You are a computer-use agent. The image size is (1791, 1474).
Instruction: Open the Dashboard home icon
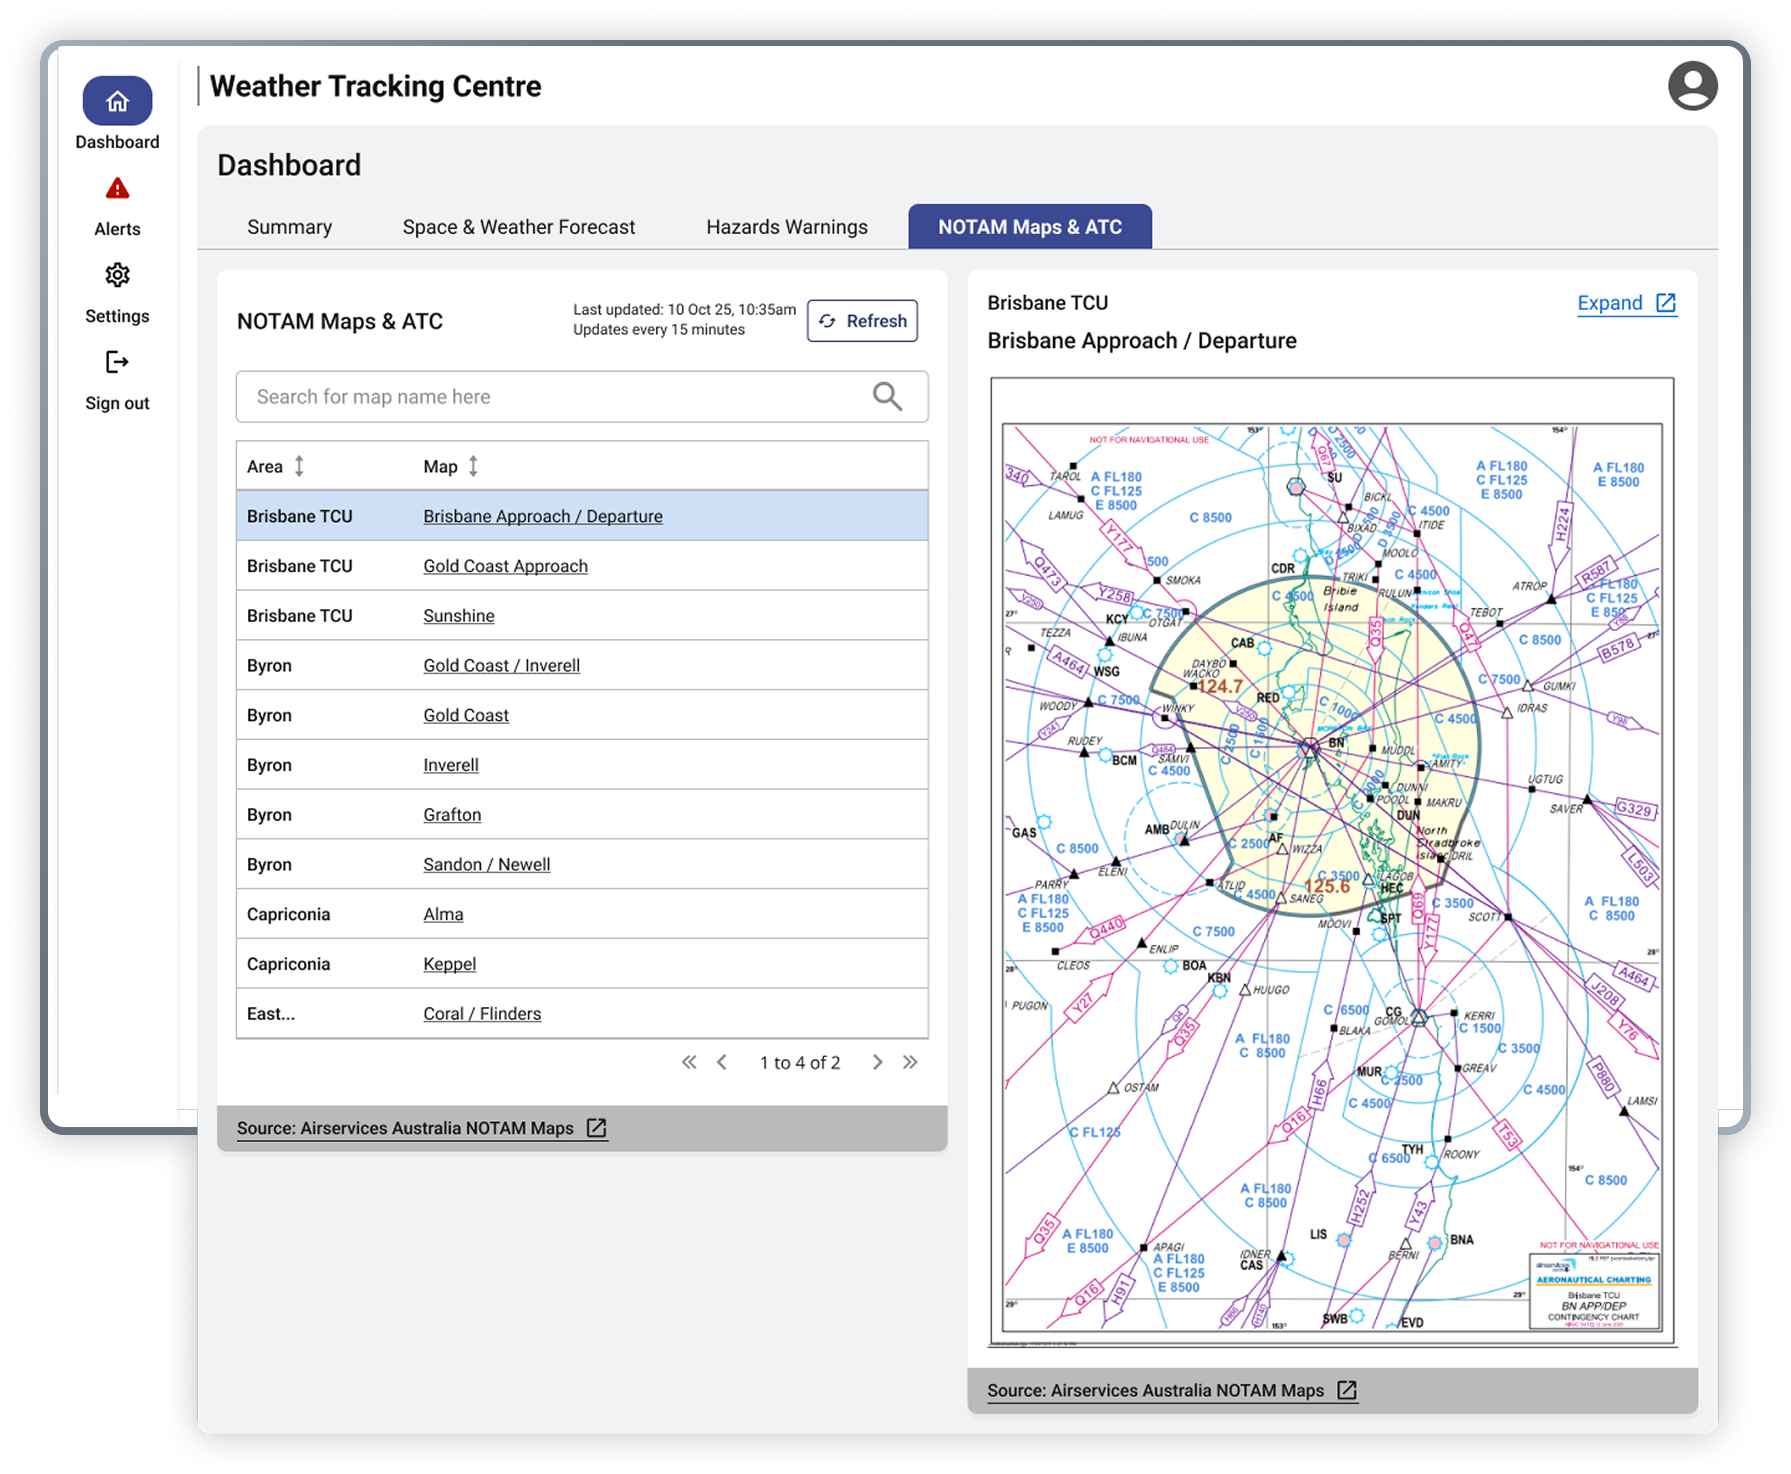(117, 101)
